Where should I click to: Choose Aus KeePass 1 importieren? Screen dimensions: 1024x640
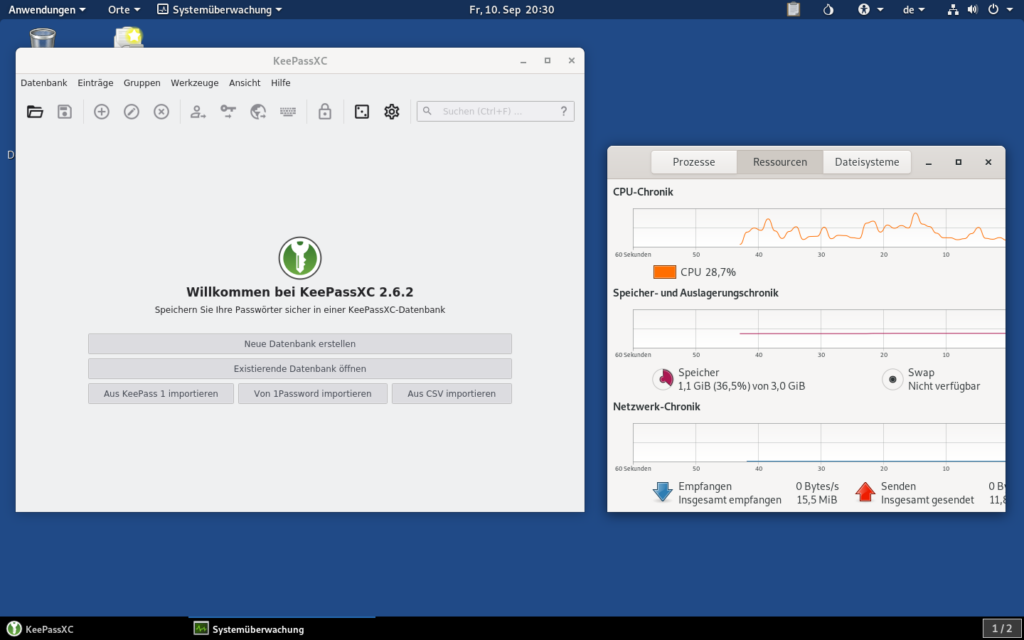click(x=161, y=394)
